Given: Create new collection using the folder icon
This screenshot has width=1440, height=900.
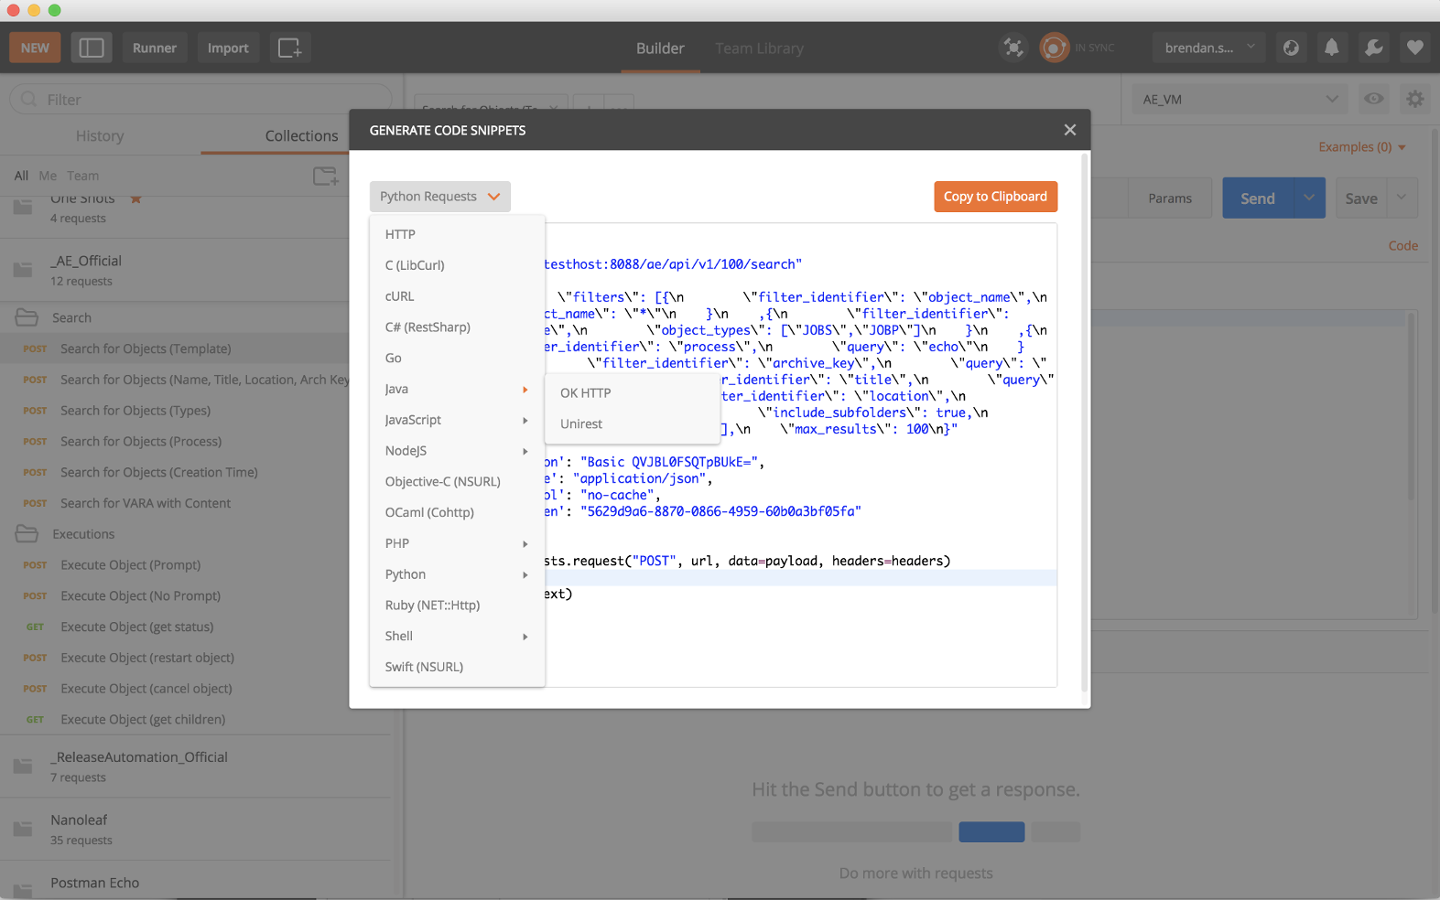Looking at the screenshot, I should pos(326,175).
